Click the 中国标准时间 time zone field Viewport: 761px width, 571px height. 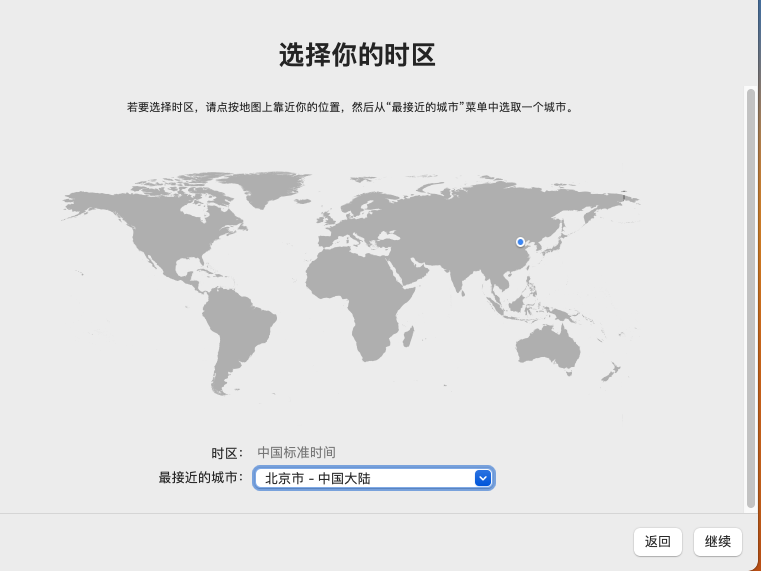click(297, 453)
